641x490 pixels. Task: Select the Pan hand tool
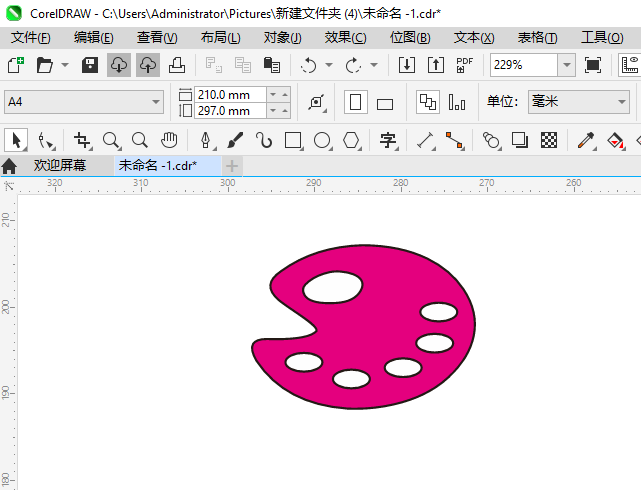169,140
